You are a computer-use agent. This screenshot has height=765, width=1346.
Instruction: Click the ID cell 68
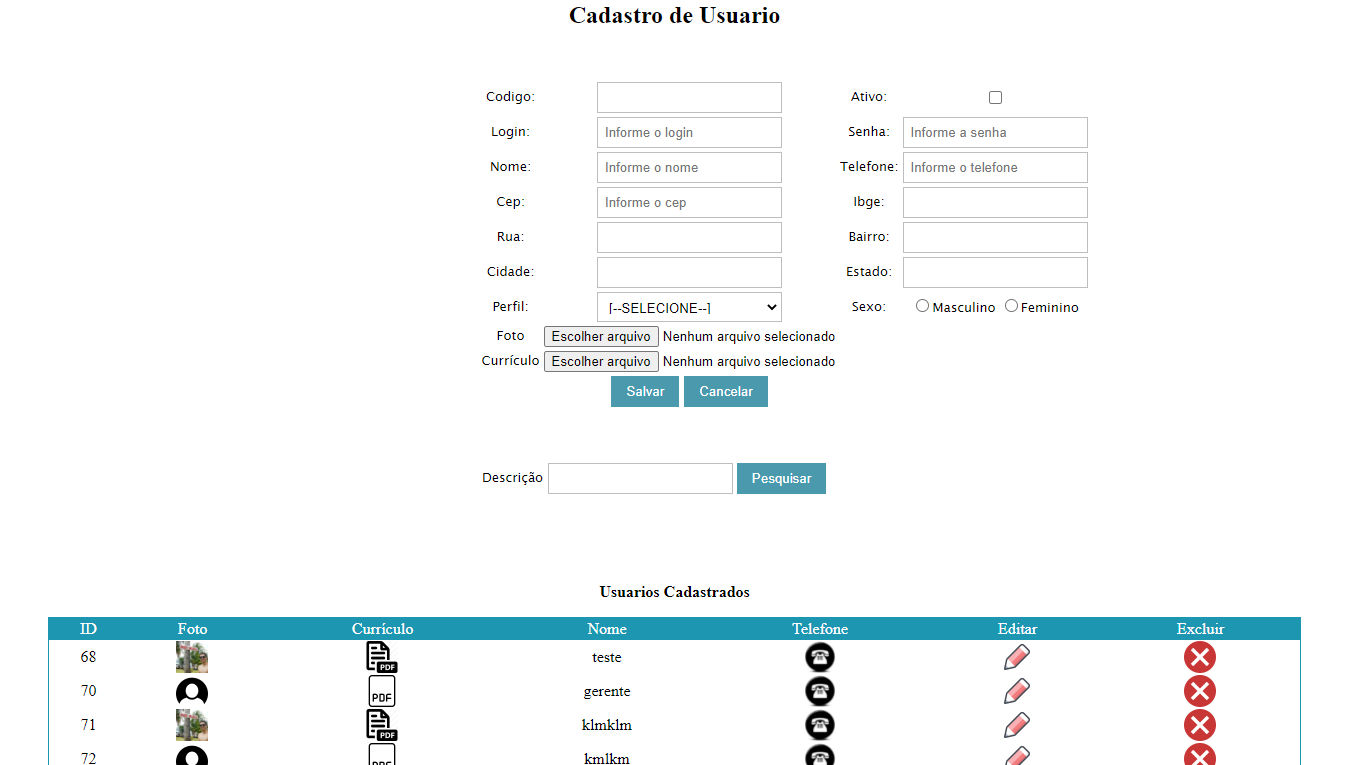(x=88, y=657)
